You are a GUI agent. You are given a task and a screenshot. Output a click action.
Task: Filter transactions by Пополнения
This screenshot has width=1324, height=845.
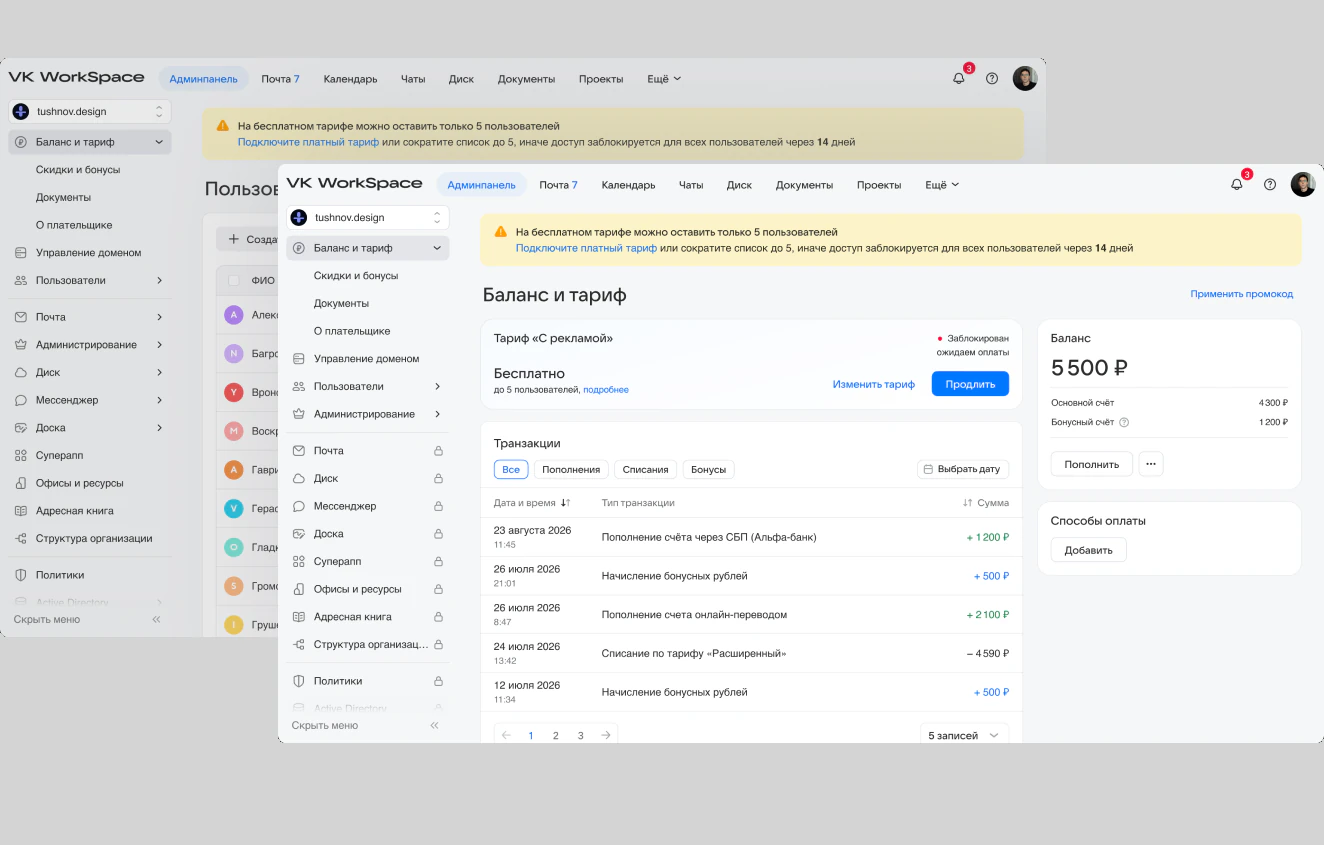[573, 469]
